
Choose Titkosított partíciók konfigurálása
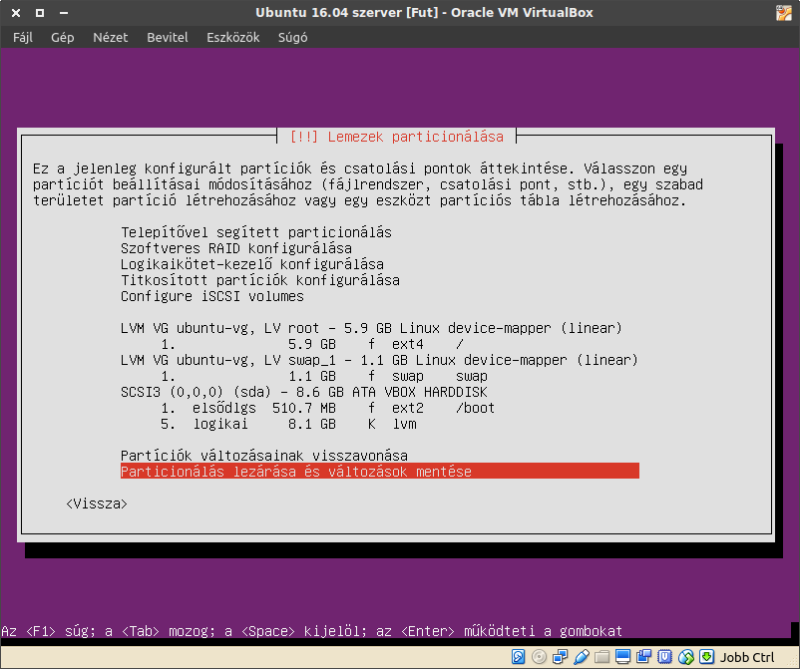point(260,280)
